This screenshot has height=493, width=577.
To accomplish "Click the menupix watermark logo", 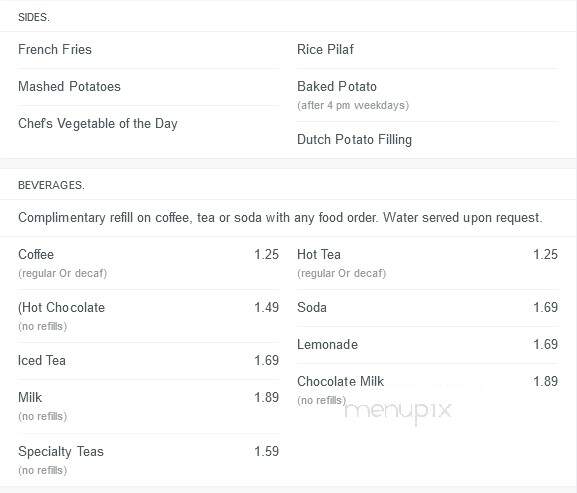I will point(398,412).
